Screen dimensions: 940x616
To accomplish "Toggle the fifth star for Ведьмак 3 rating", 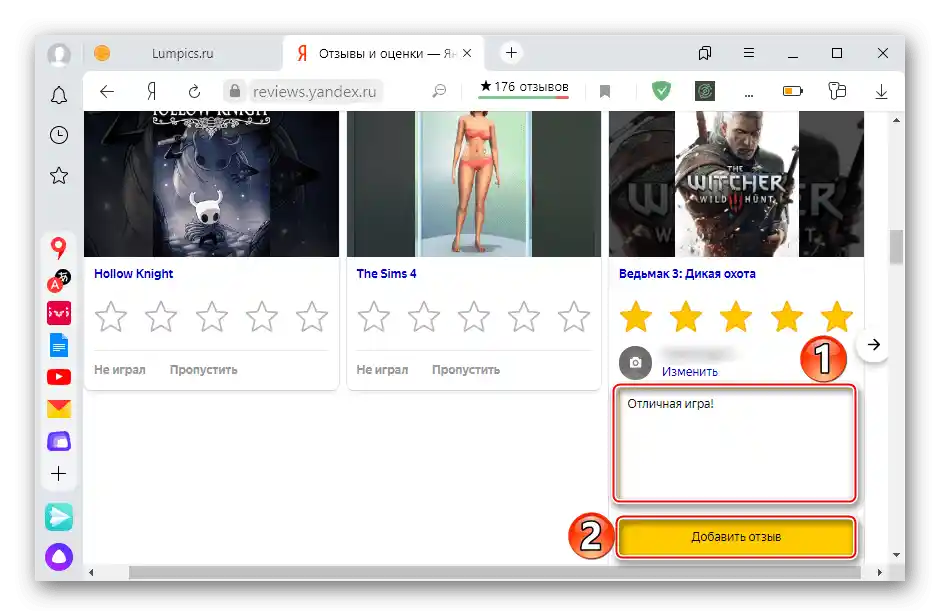I will [x=837, y=317].
